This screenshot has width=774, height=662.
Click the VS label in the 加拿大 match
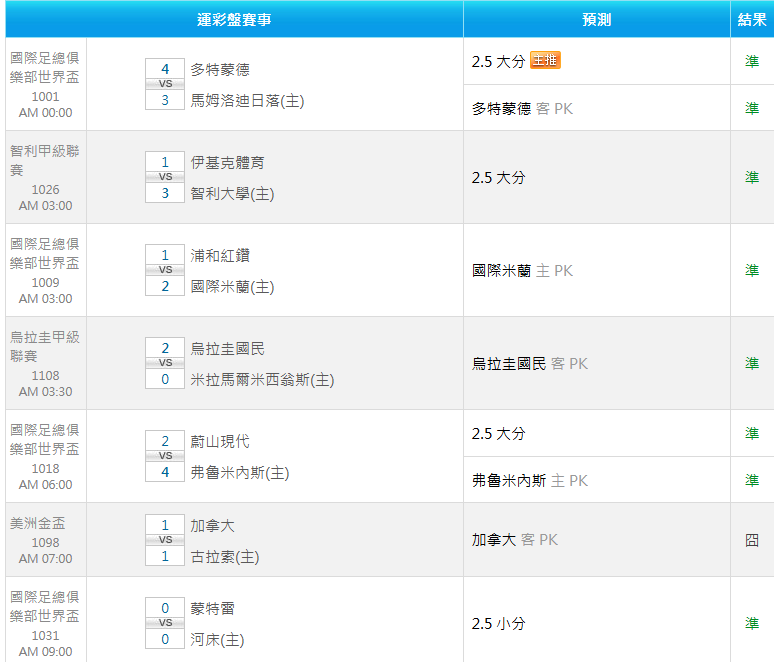pos(165,540)
